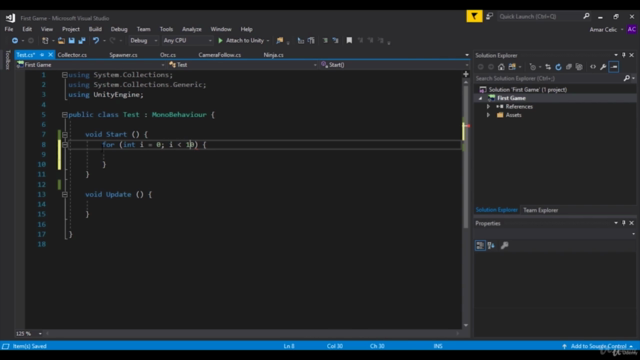Viewport: 640px width, 360px height.
Task: Click the New Project toolbar icon
Action: [x=45, y=40]
